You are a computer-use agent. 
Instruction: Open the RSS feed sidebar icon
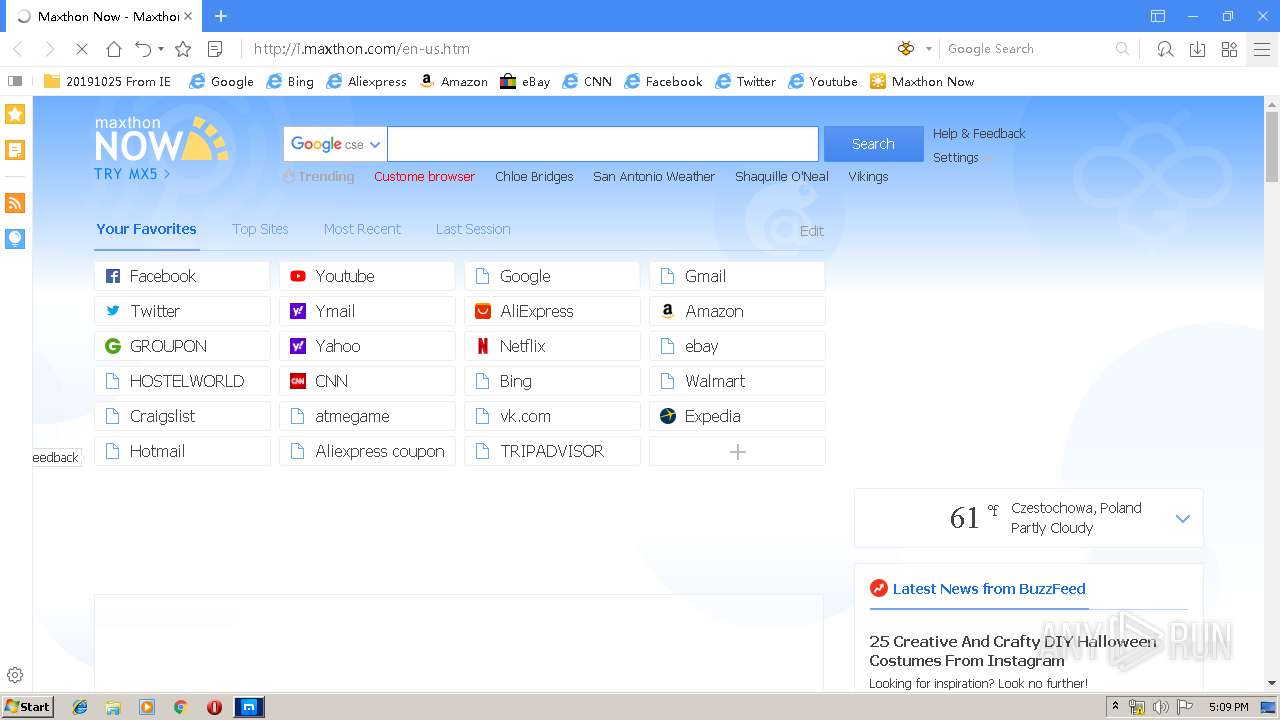pos(15,203)
